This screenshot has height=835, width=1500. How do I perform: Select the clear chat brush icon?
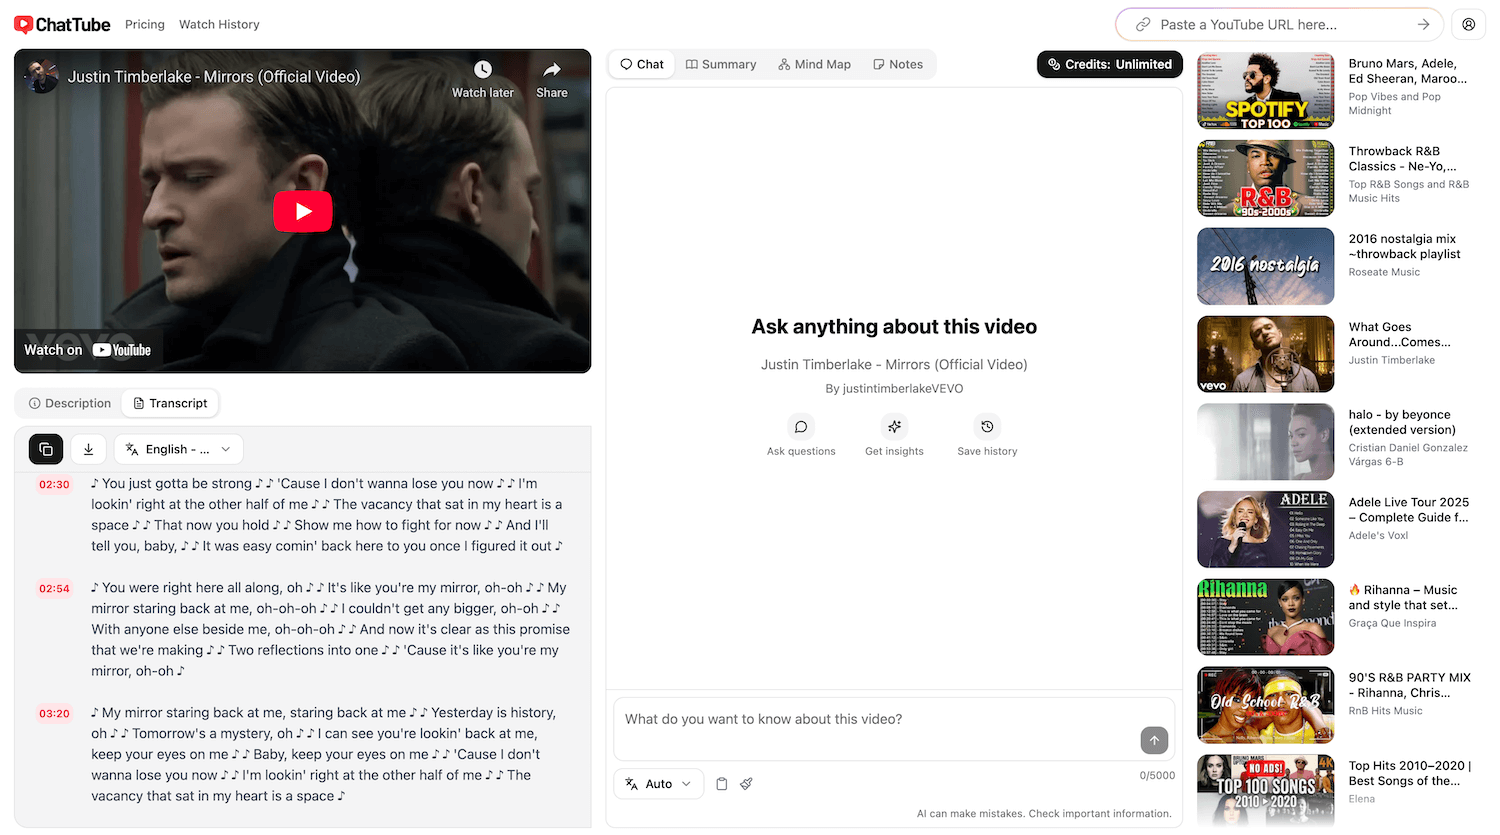746,783
